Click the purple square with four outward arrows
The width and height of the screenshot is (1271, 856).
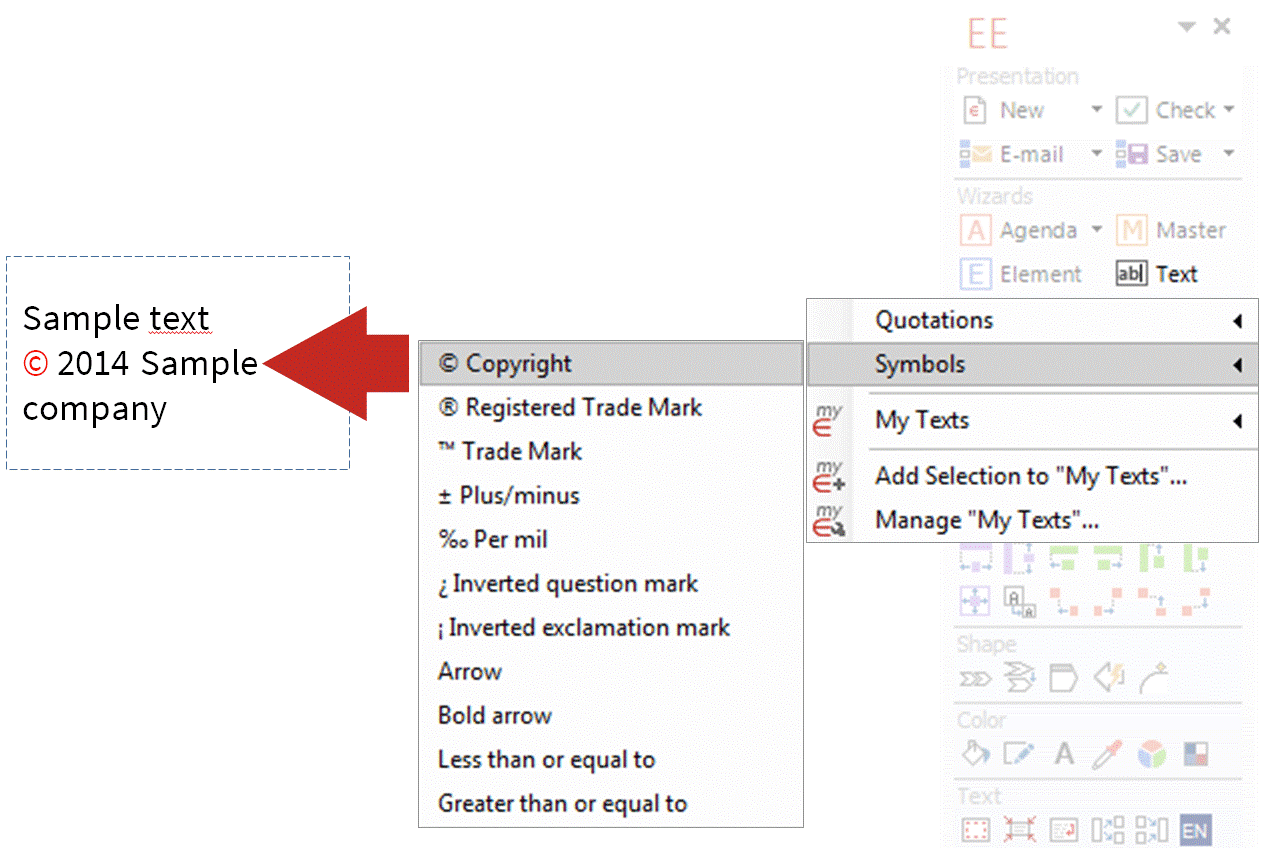click(x=974, y=600)
